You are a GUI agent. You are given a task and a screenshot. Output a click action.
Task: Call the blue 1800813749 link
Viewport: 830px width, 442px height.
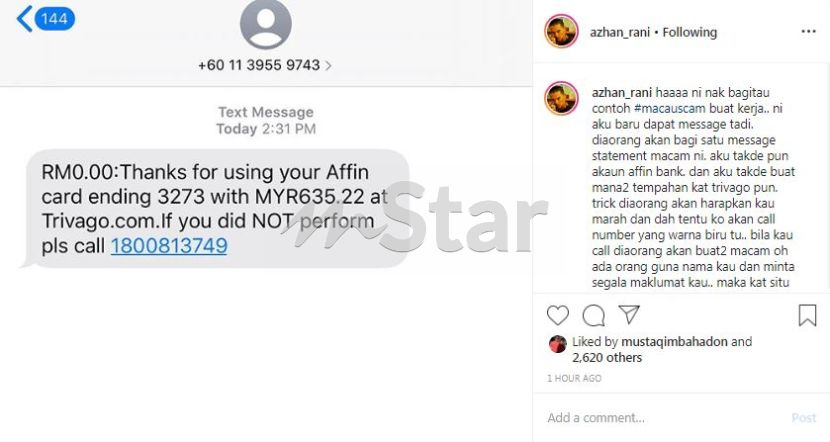(169, 246)
